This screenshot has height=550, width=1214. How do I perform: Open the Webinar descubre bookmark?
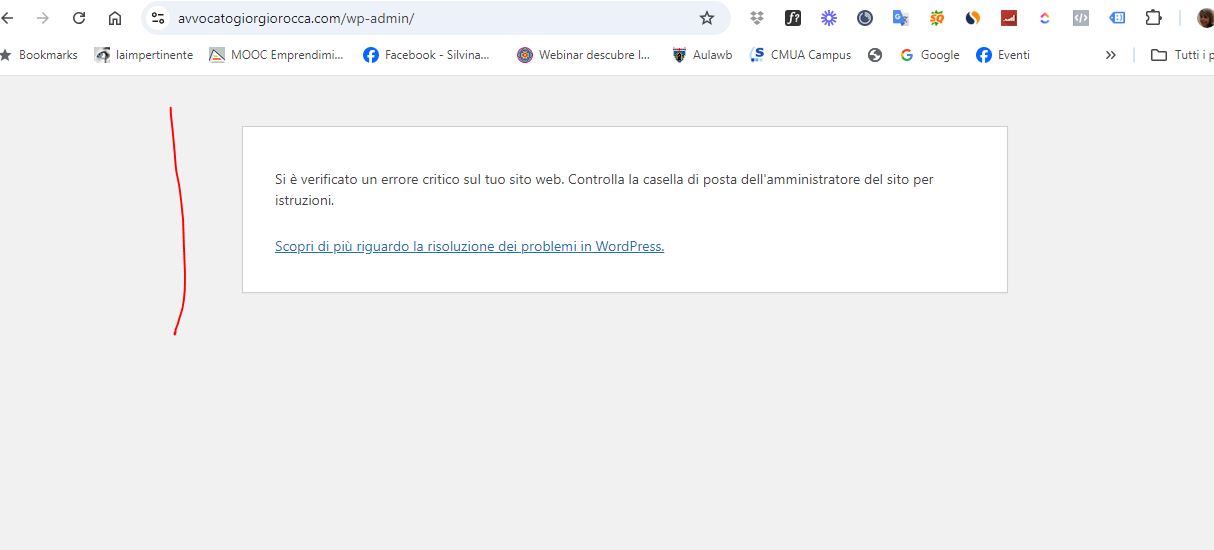click(x=584, y=55)
